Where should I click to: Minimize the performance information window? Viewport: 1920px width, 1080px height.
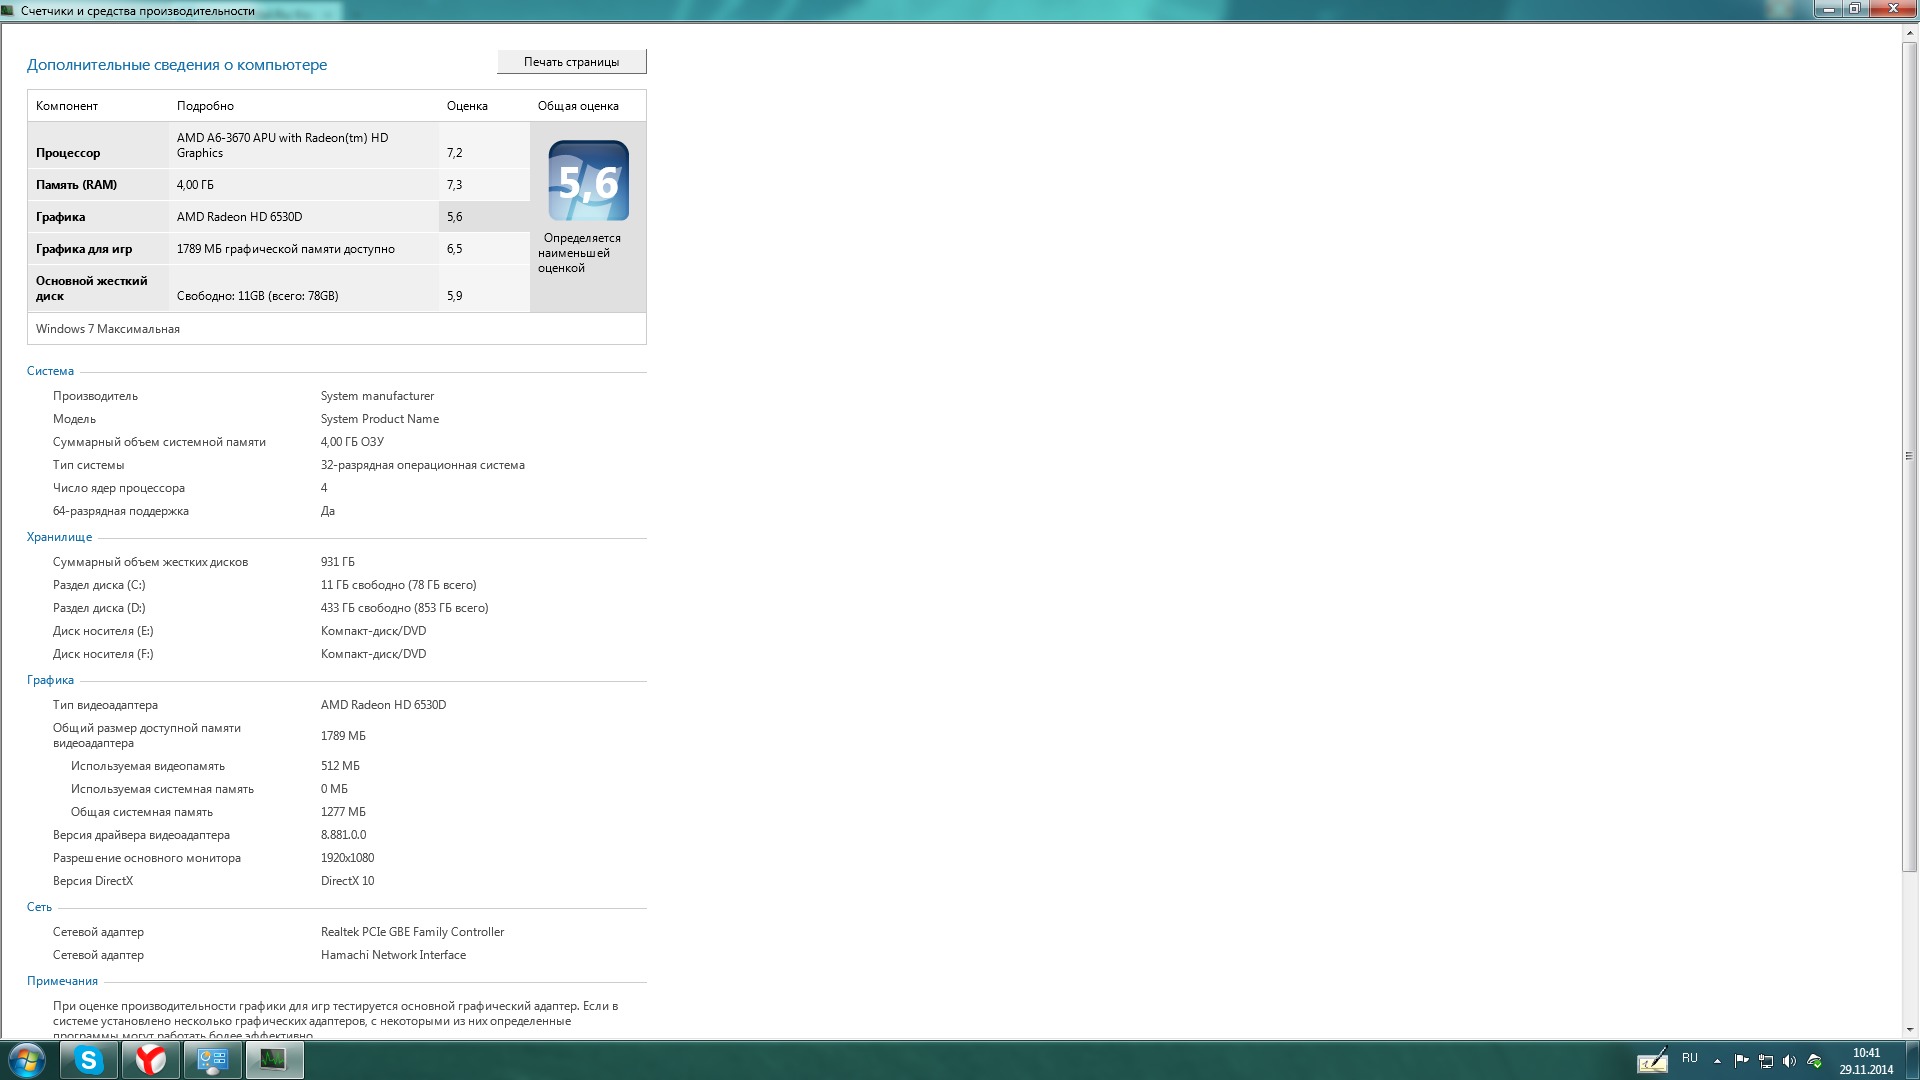coord(1829,9)
